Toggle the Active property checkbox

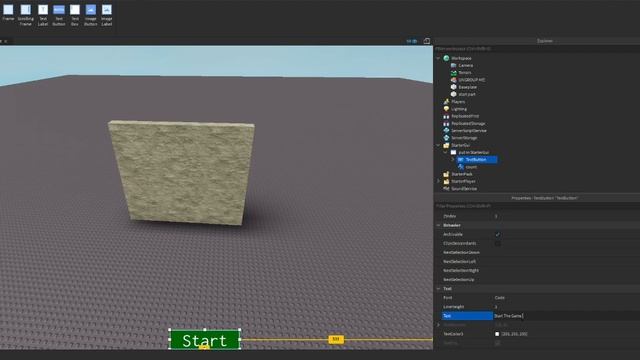pos(498,234)
